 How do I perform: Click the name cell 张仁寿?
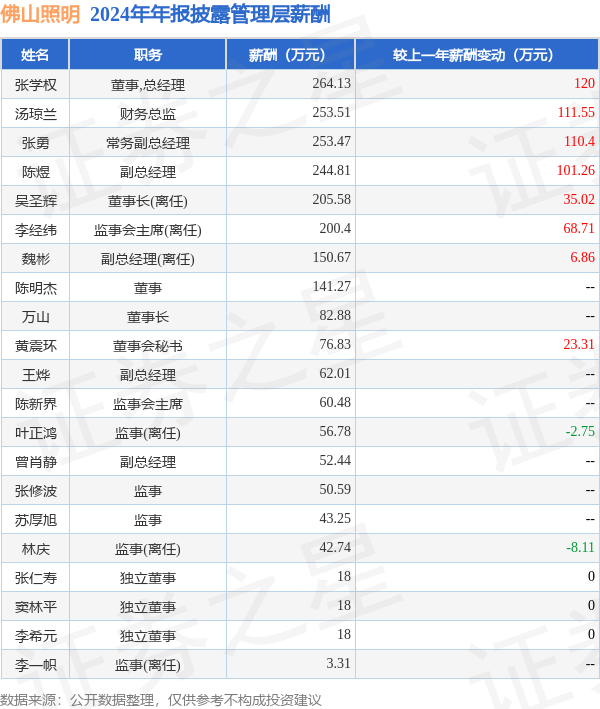point(36,578)
